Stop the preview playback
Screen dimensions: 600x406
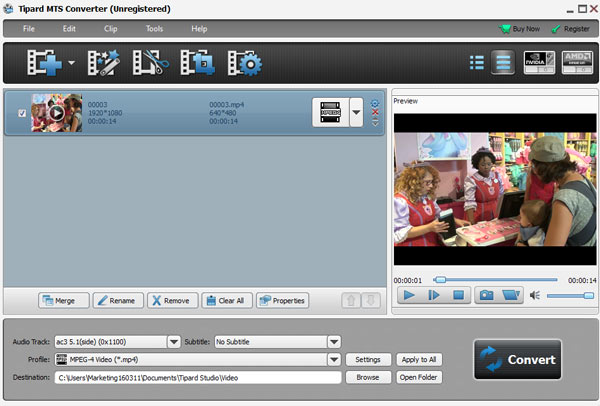click(458, 295)
